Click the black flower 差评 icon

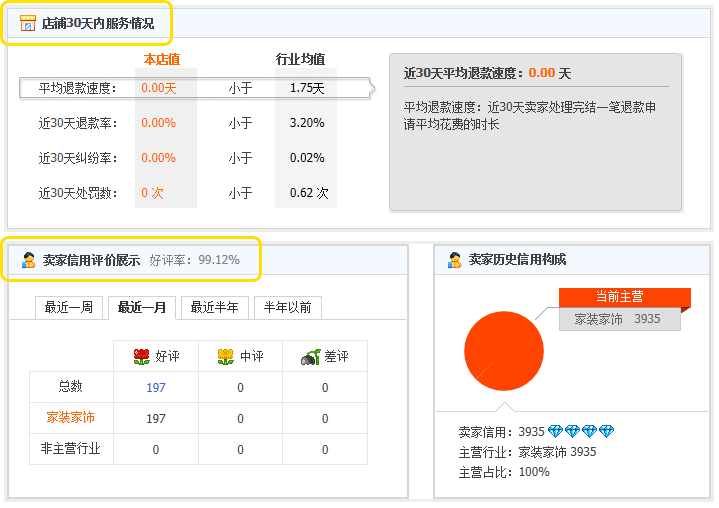[310, 356]
